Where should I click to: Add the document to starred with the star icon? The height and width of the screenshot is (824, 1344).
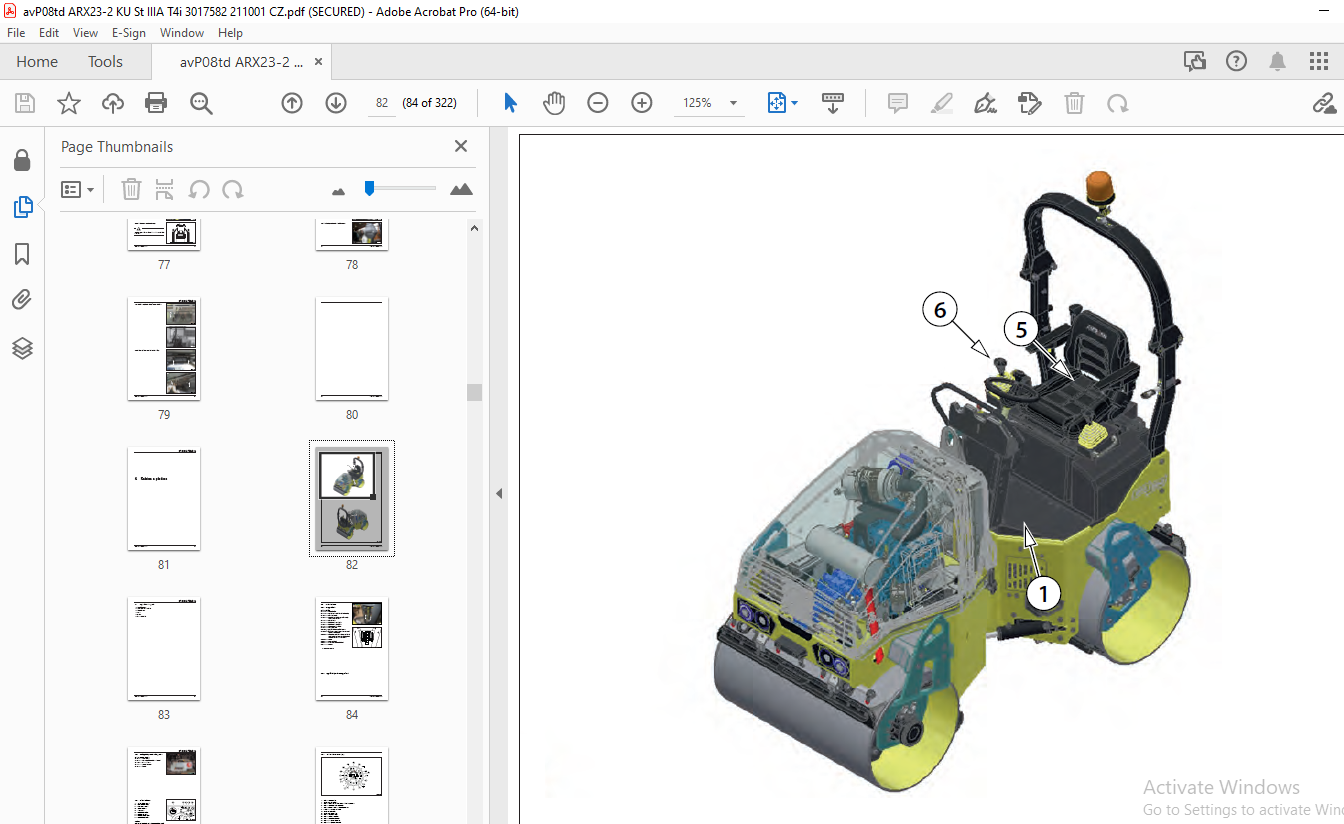tap(69, 103)
